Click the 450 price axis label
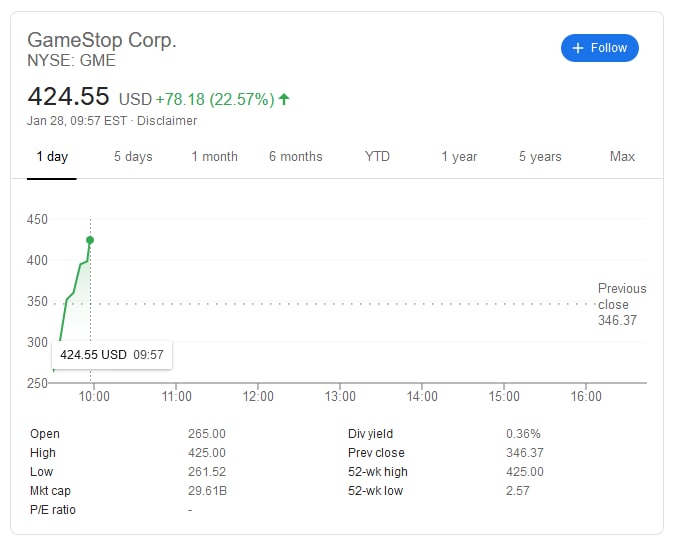The width and height of the screenshot is (682, 556). point(37,219)
